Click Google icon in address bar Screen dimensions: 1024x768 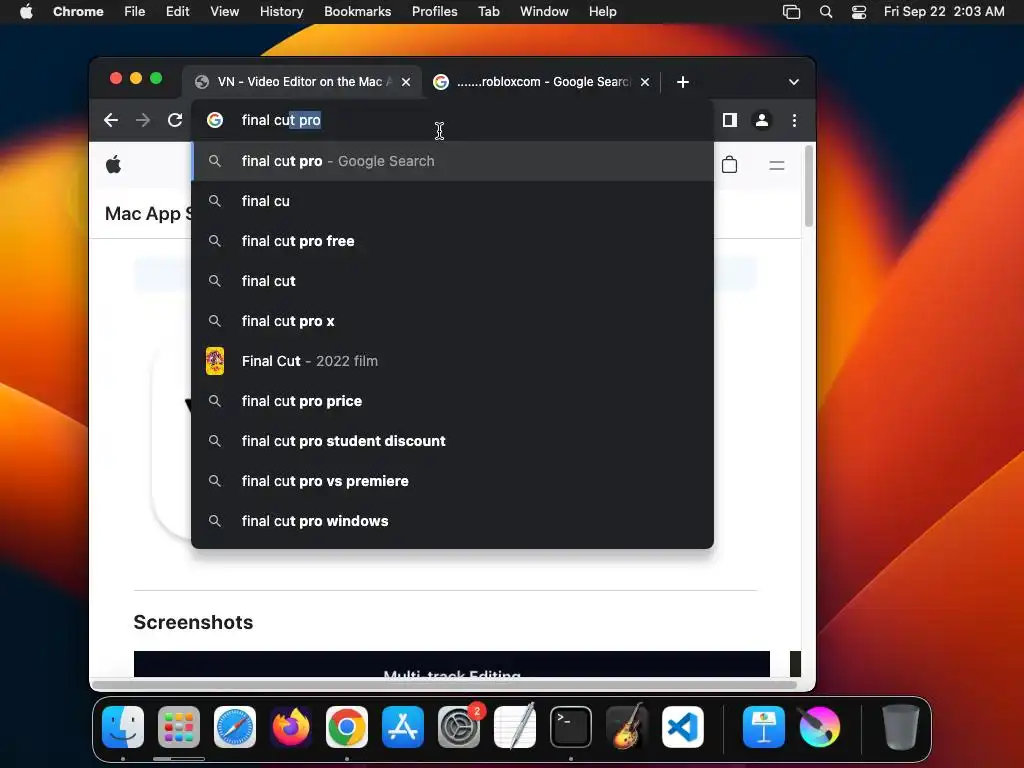click(215, 120)
